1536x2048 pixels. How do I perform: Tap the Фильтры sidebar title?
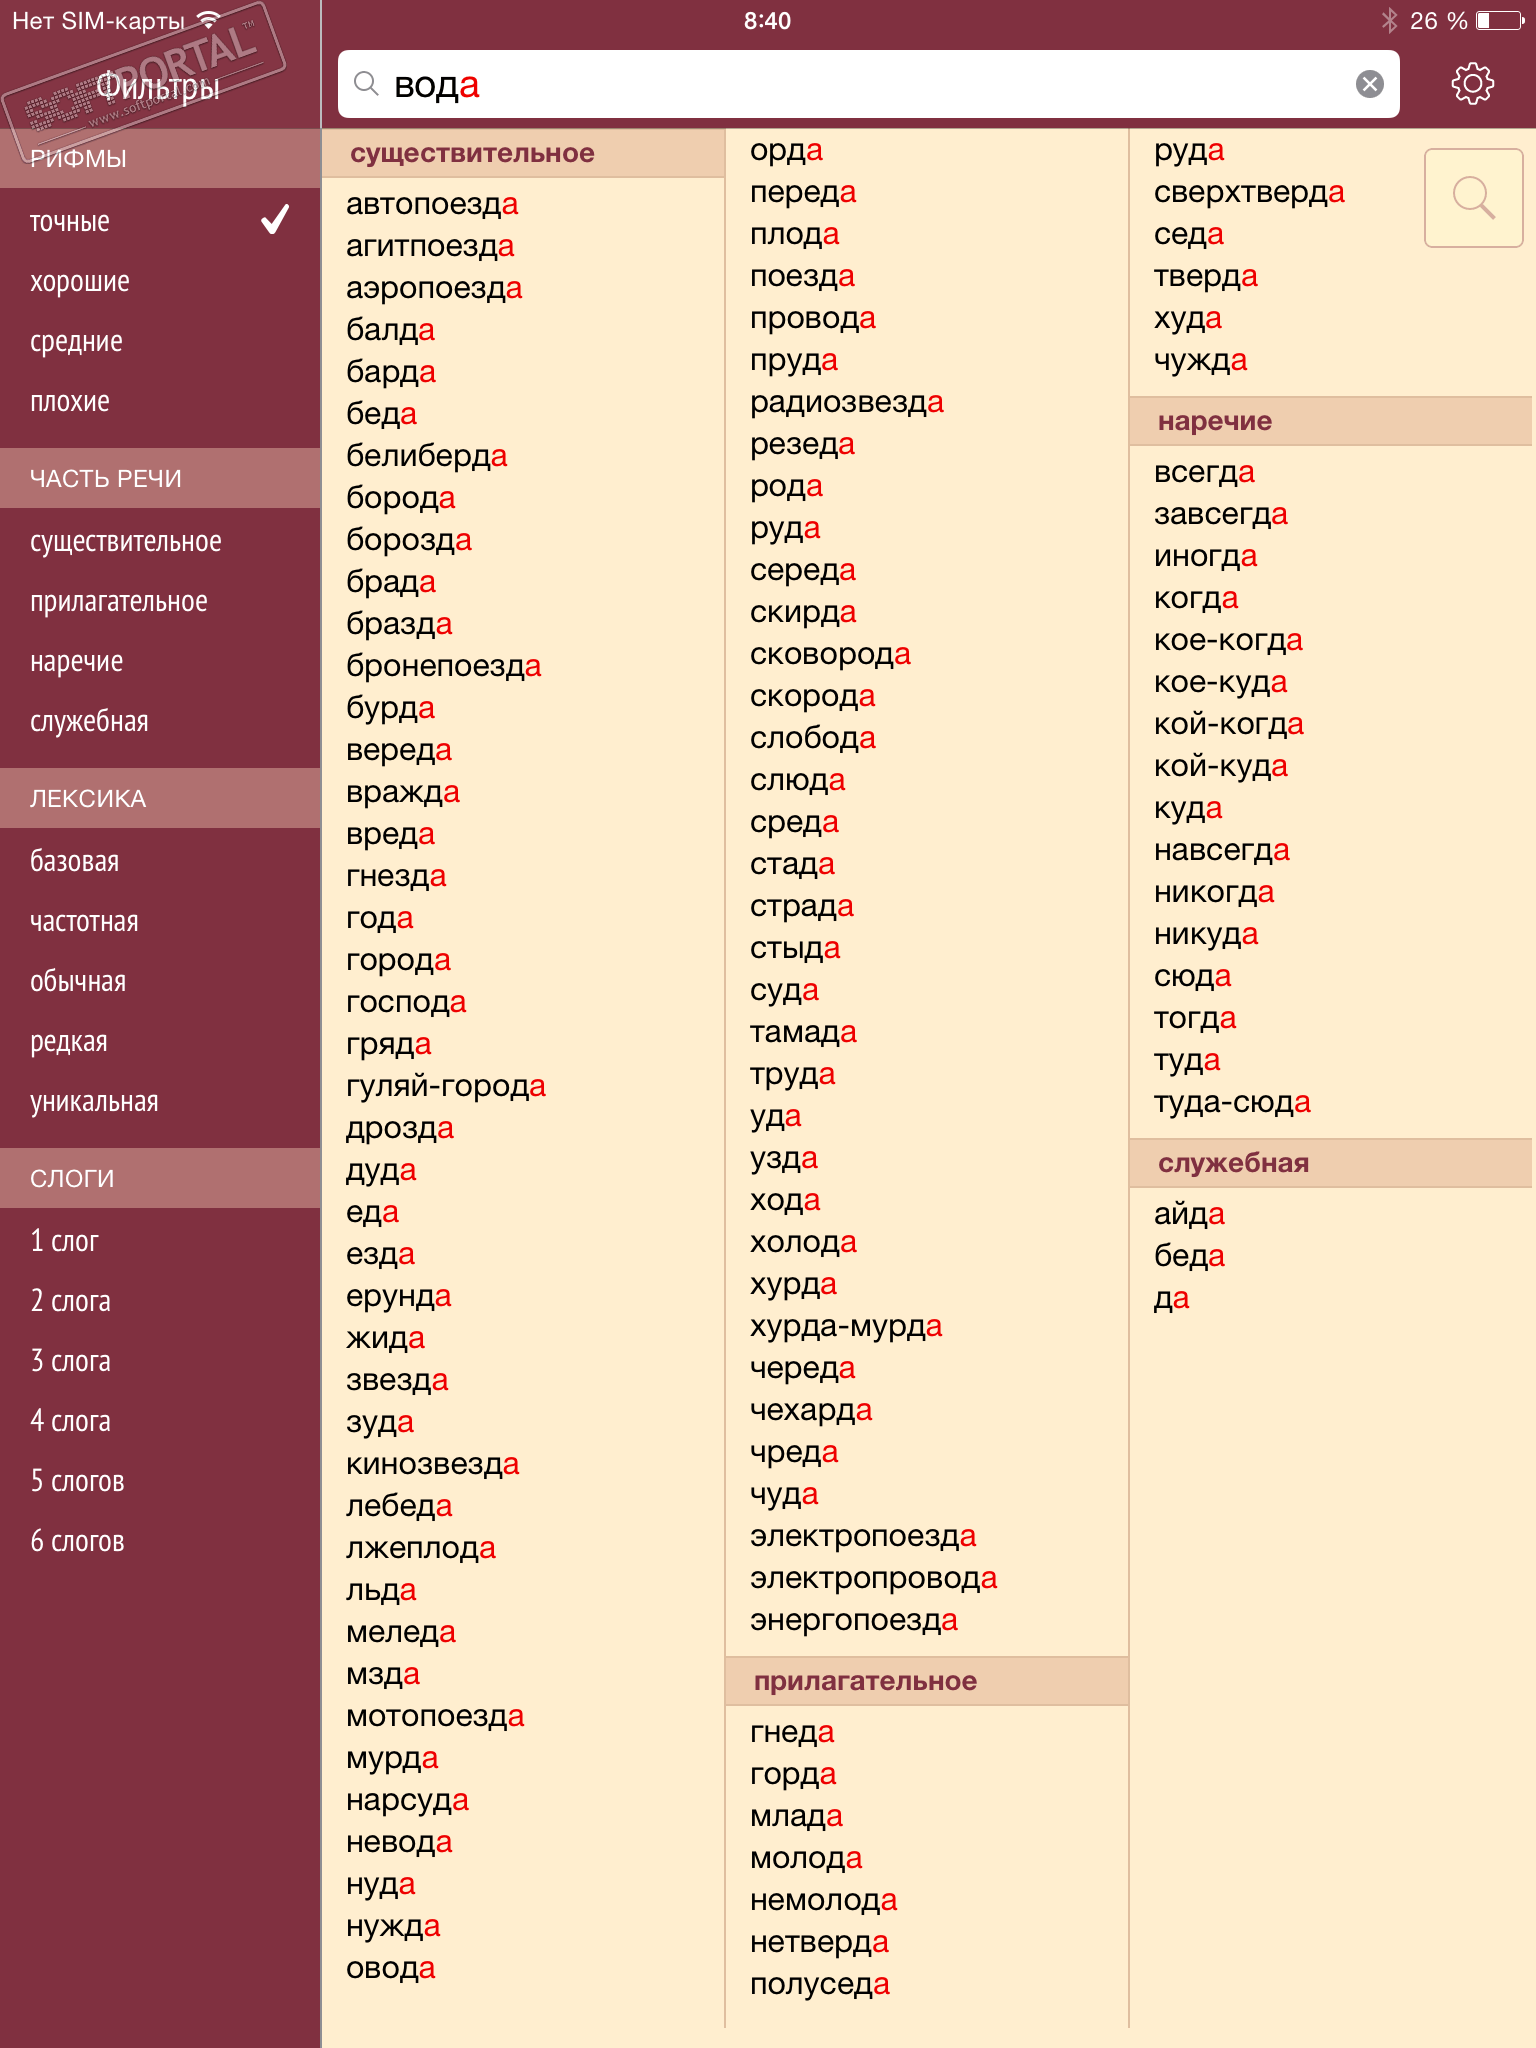click(x=158, y=87)
